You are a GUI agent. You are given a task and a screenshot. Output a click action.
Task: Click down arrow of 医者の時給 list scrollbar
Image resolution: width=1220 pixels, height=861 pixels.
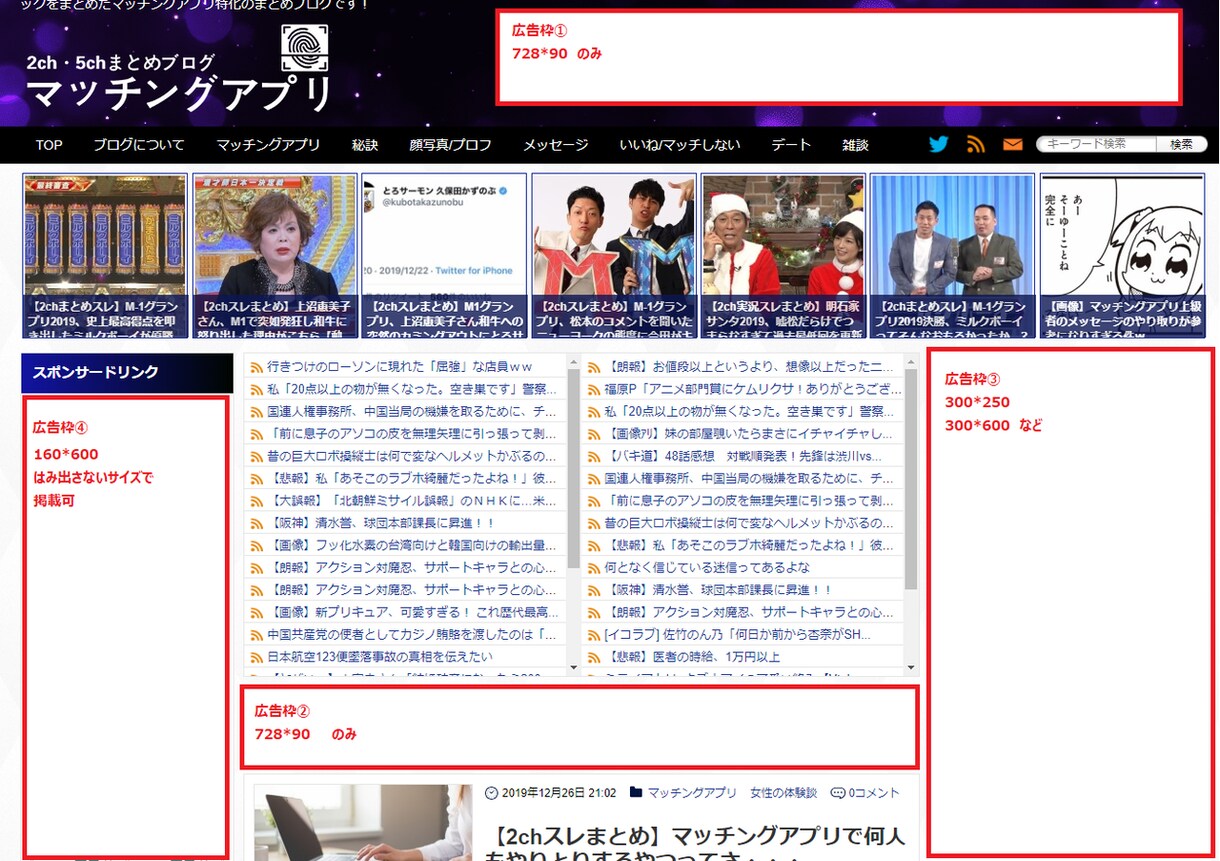pyautogui.click(x=911, y=667)
